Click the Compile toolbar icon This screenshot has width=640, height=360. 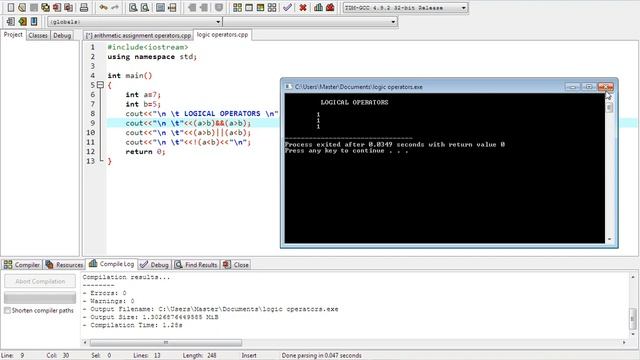tap(237, 7)
